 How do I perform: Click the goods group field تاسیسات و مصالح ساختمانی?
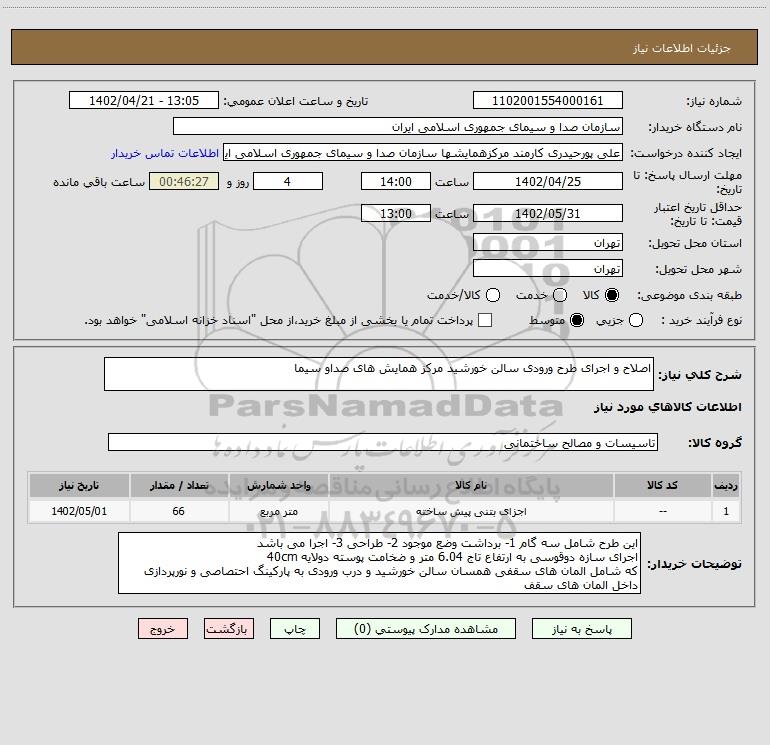click(x=383, y=442)
